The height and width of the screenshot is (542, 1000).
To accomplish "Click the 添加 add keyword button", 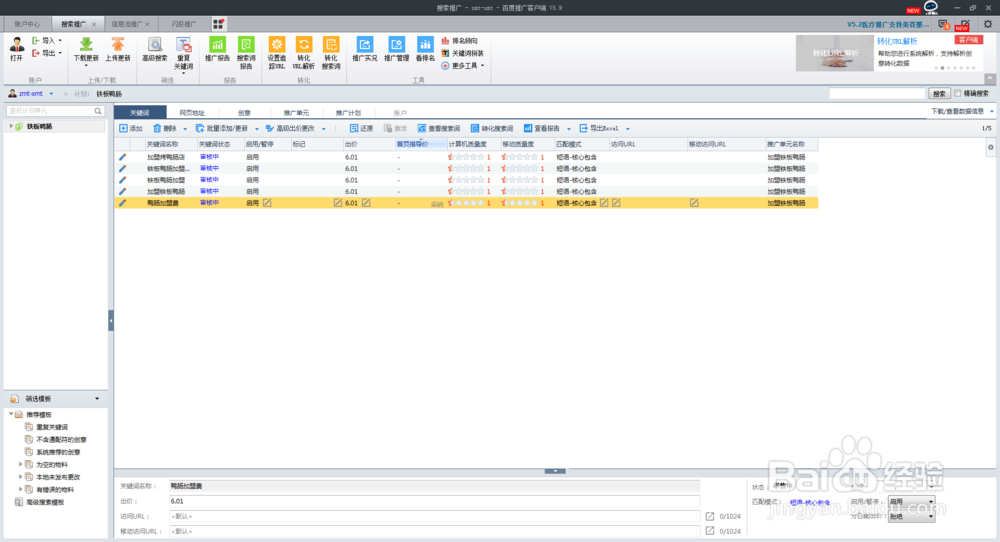I will (x=131, y=128).
